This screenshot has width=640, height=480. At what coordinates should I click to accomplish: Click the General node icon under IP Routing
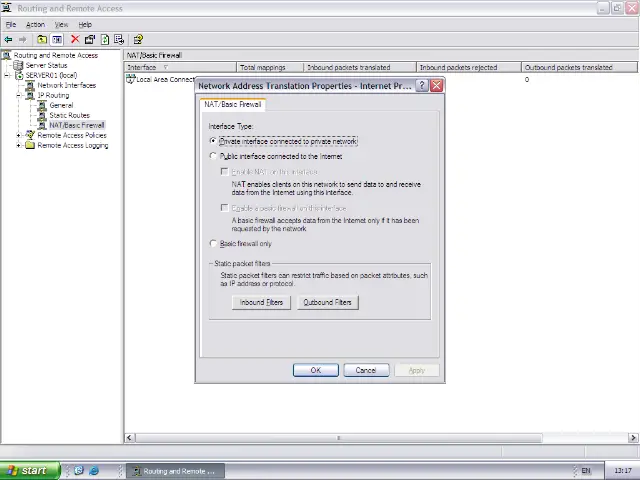pos(42,105)
